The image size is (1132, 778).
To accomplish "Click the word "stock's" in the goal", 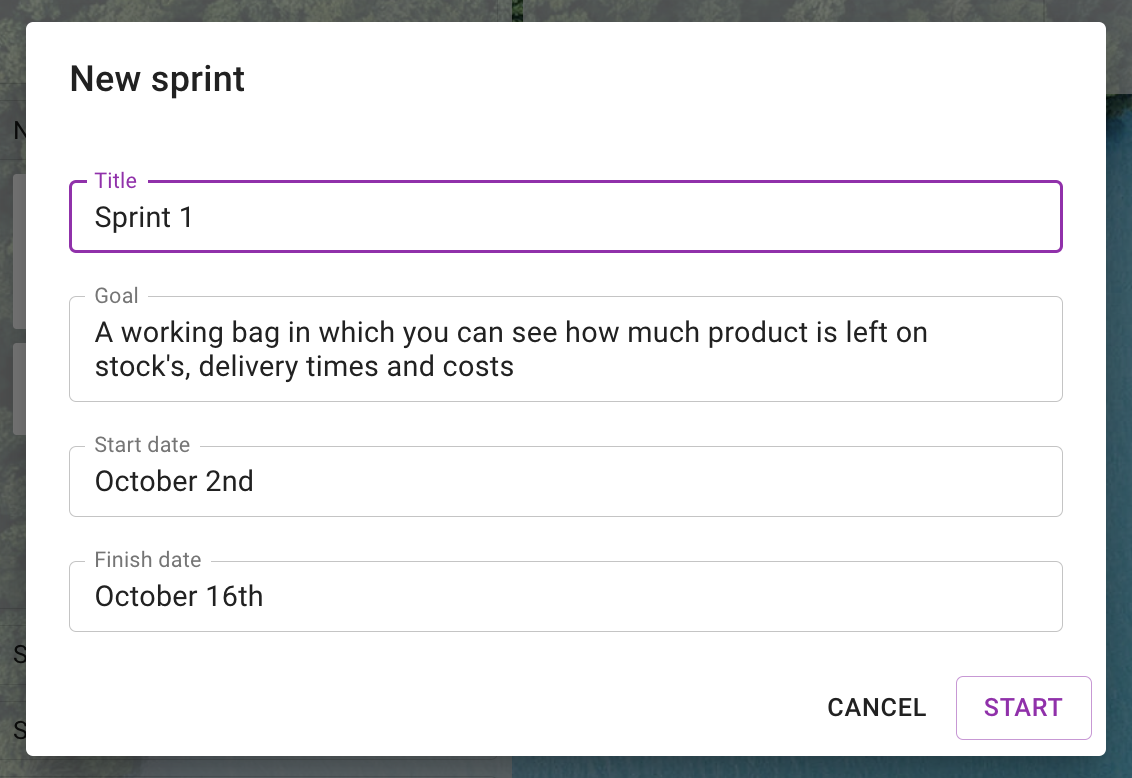I will tap(142, 367).
